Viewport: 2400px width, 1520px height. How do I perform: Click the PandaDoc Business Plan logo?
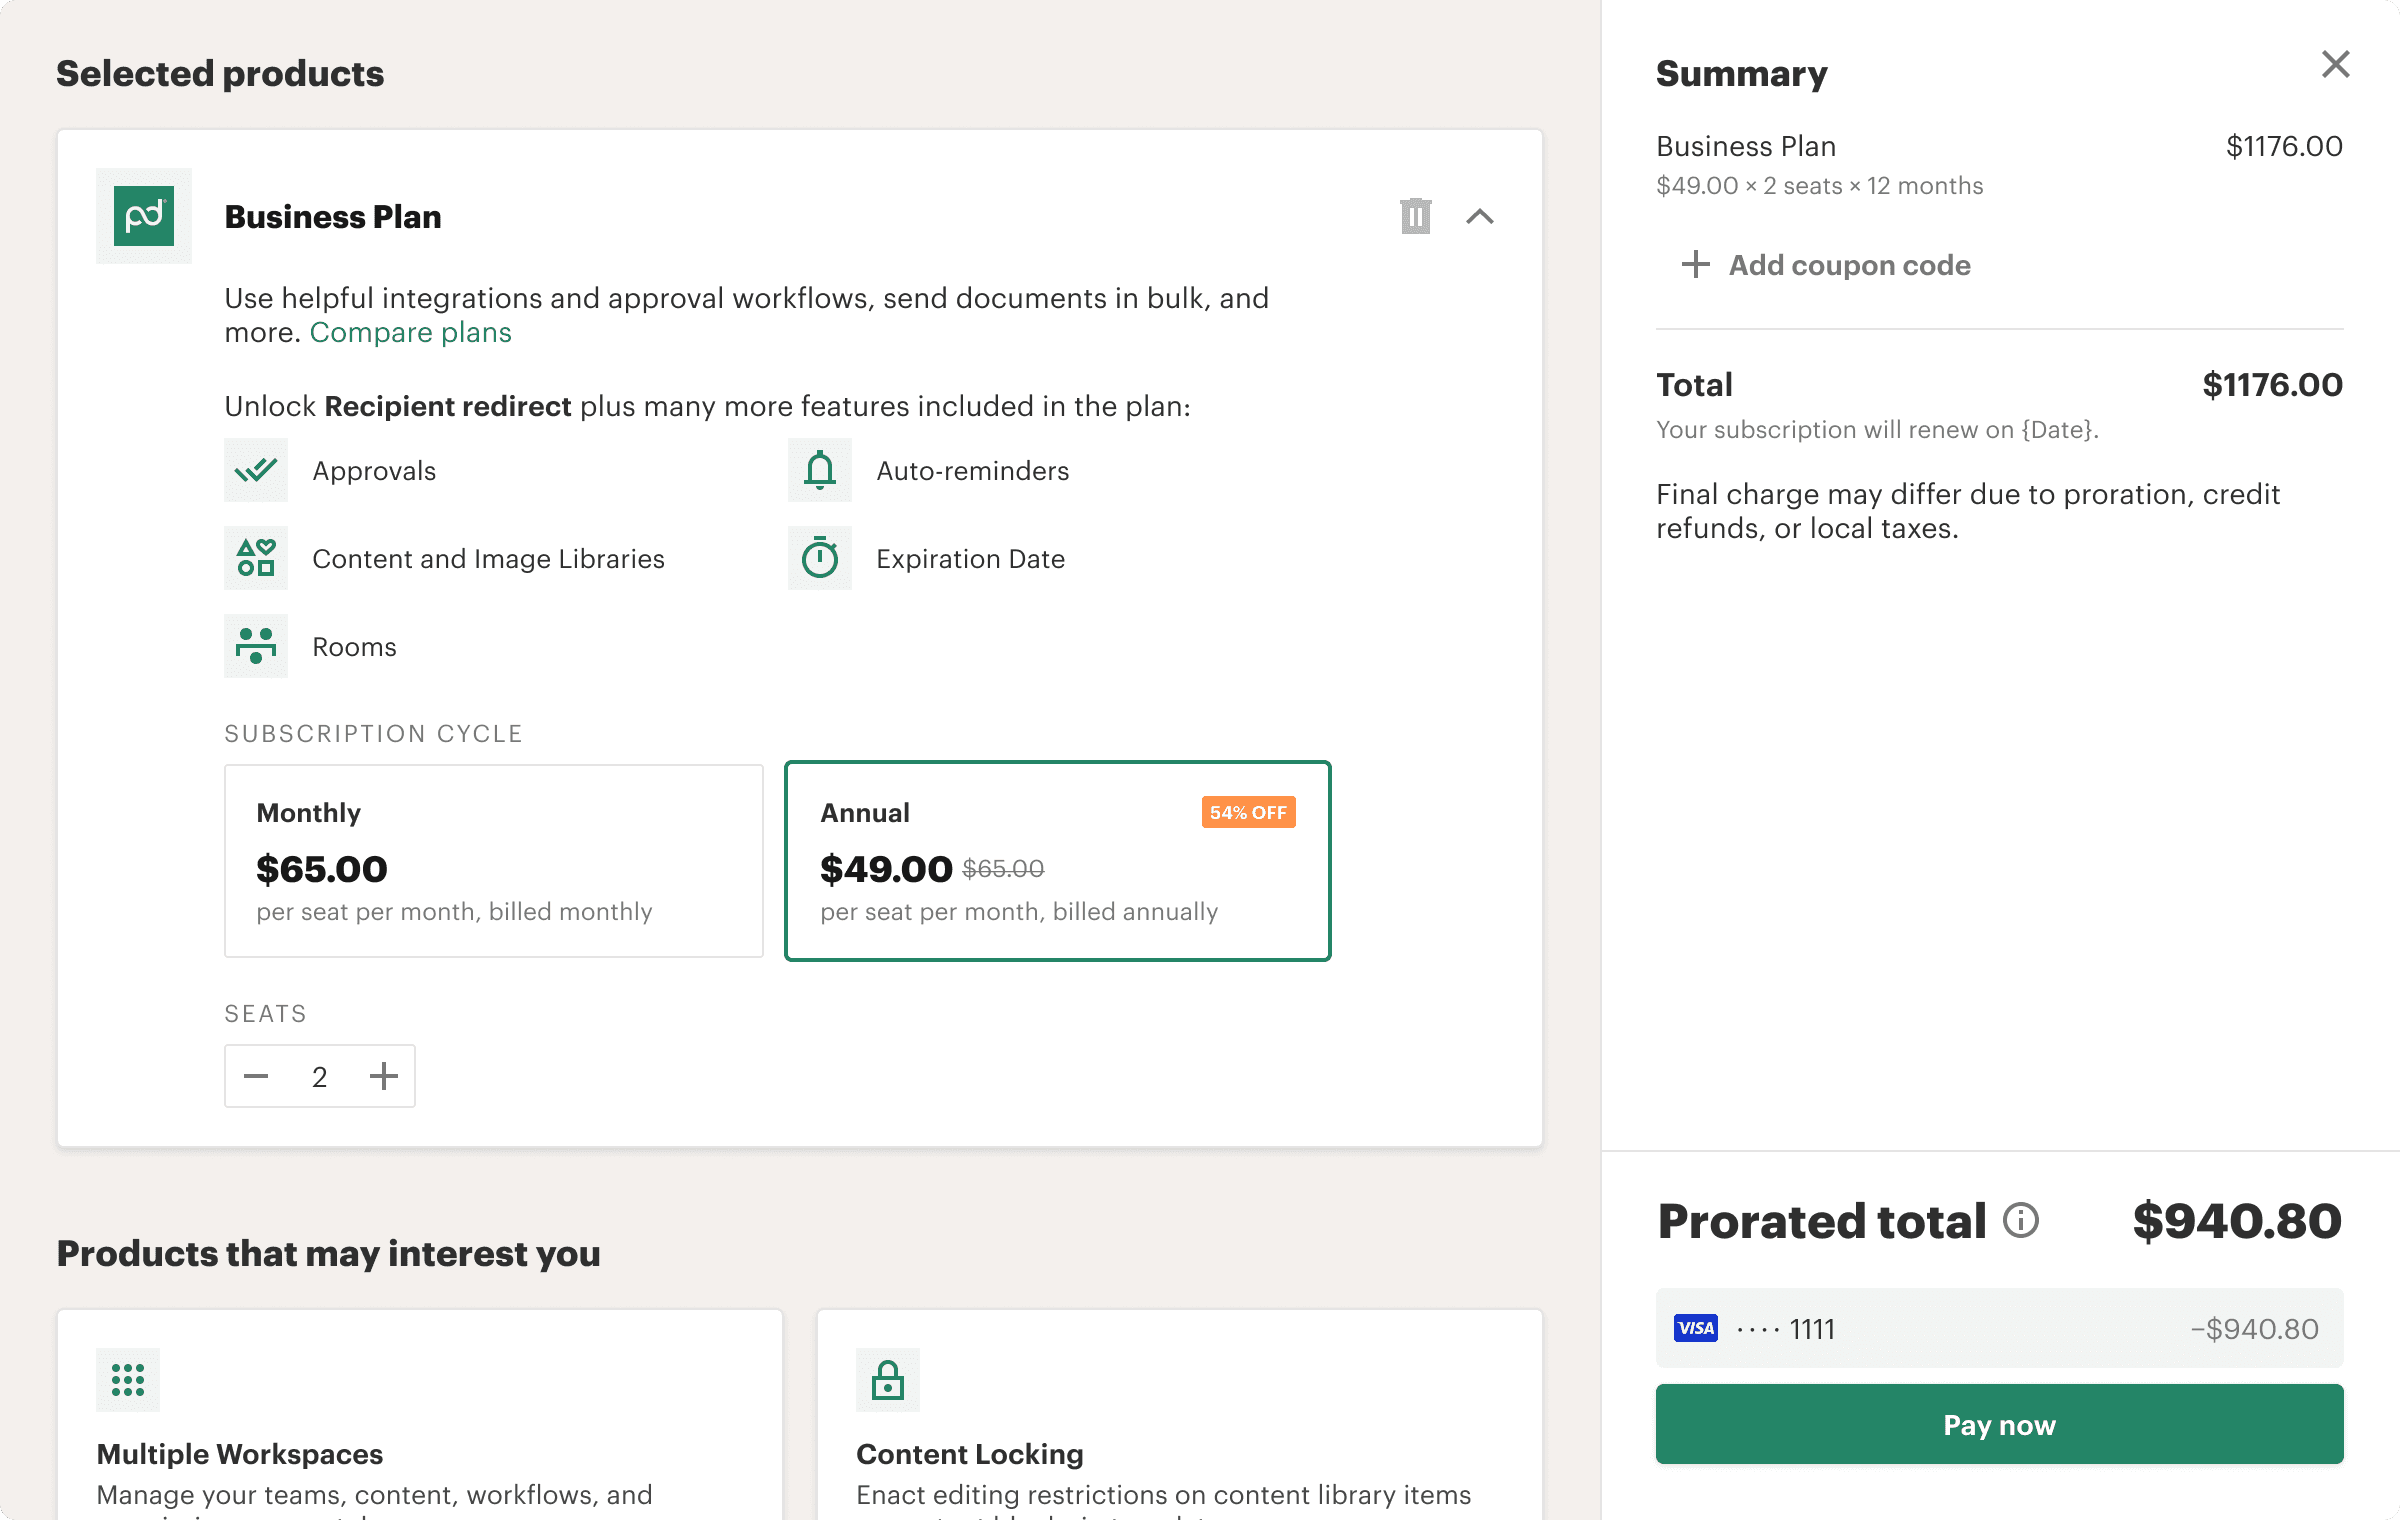point(144,216)
